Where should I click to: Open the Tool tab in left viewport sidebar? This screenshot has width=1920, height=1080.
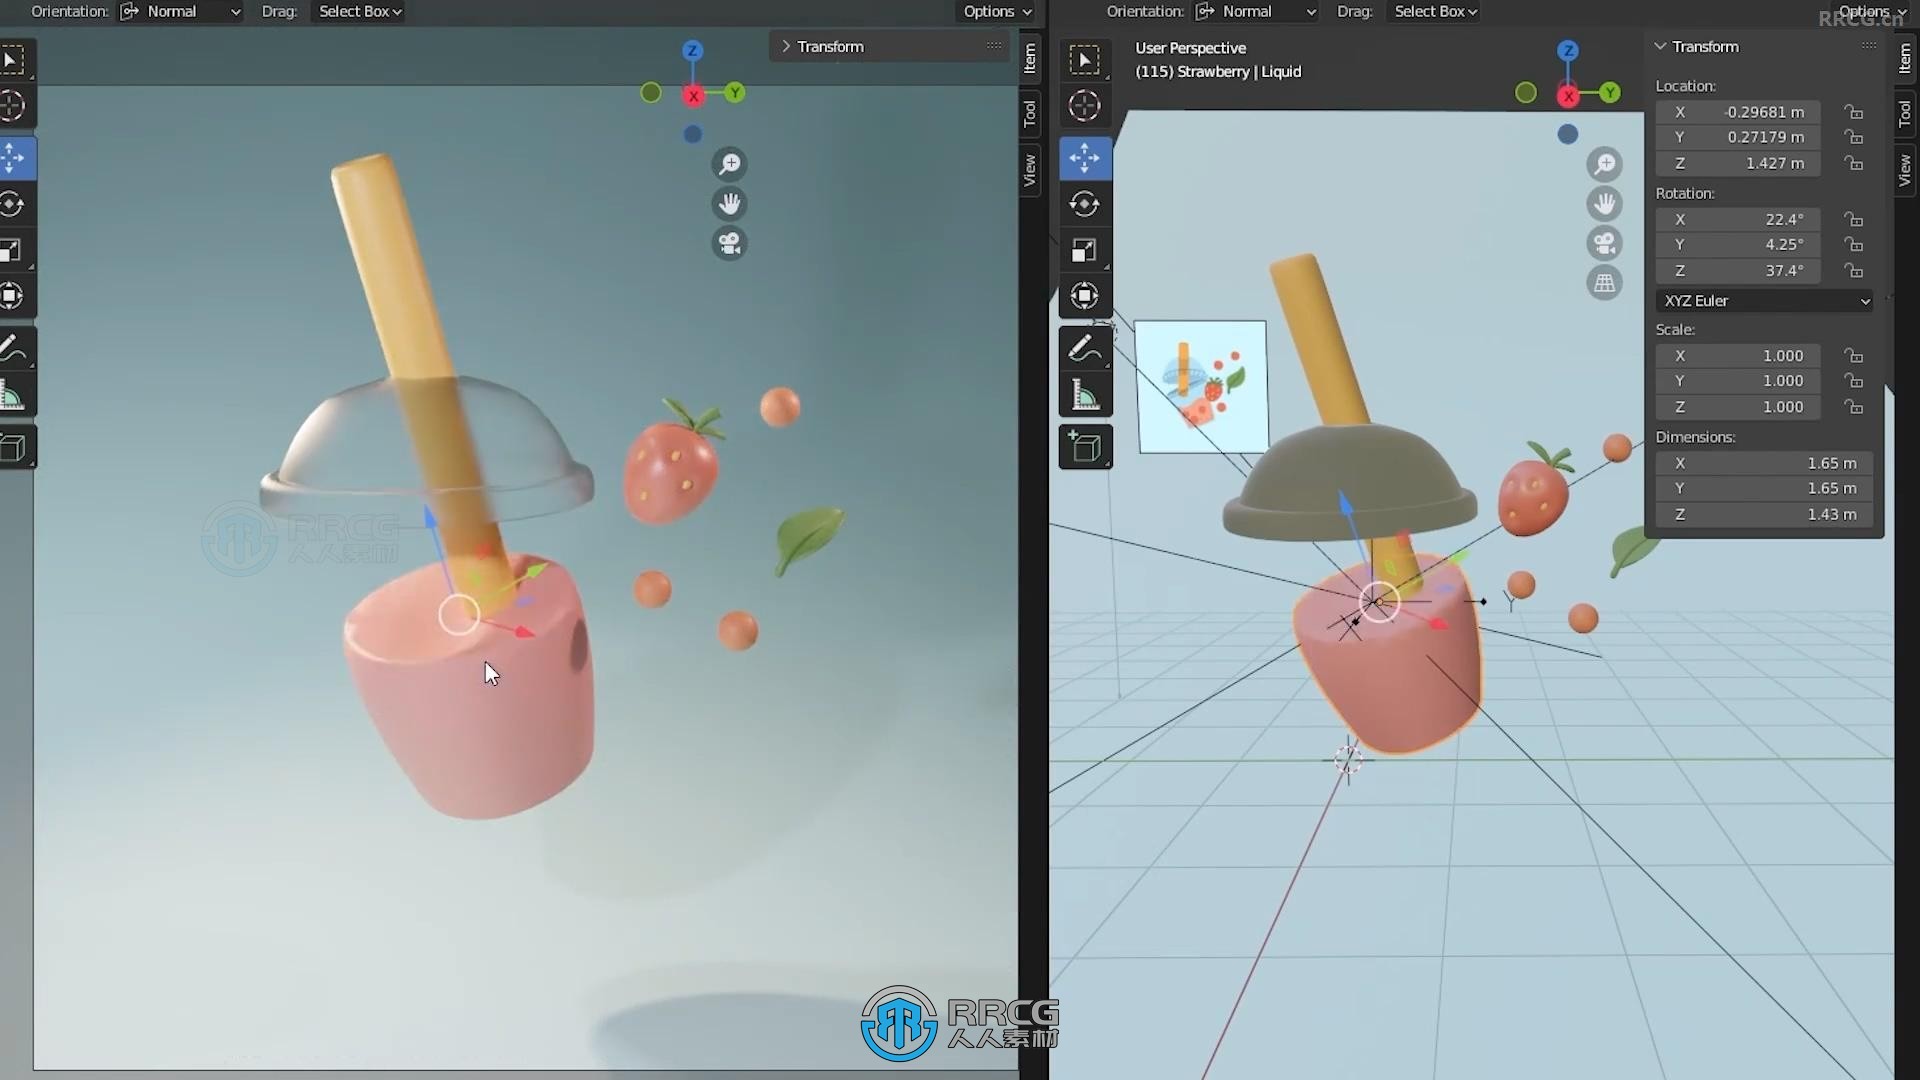(1030, 114)
